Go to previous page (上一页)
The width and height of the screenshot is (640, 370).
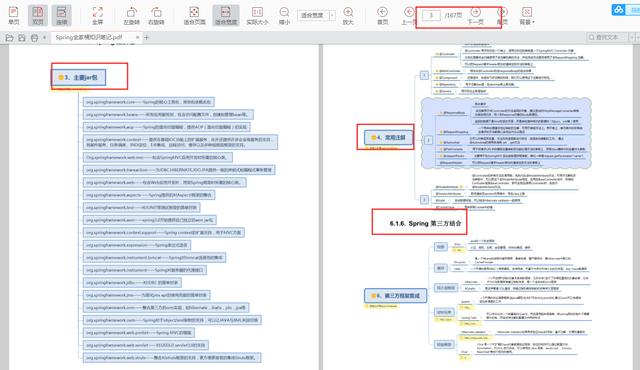click(x=408, y=16)
